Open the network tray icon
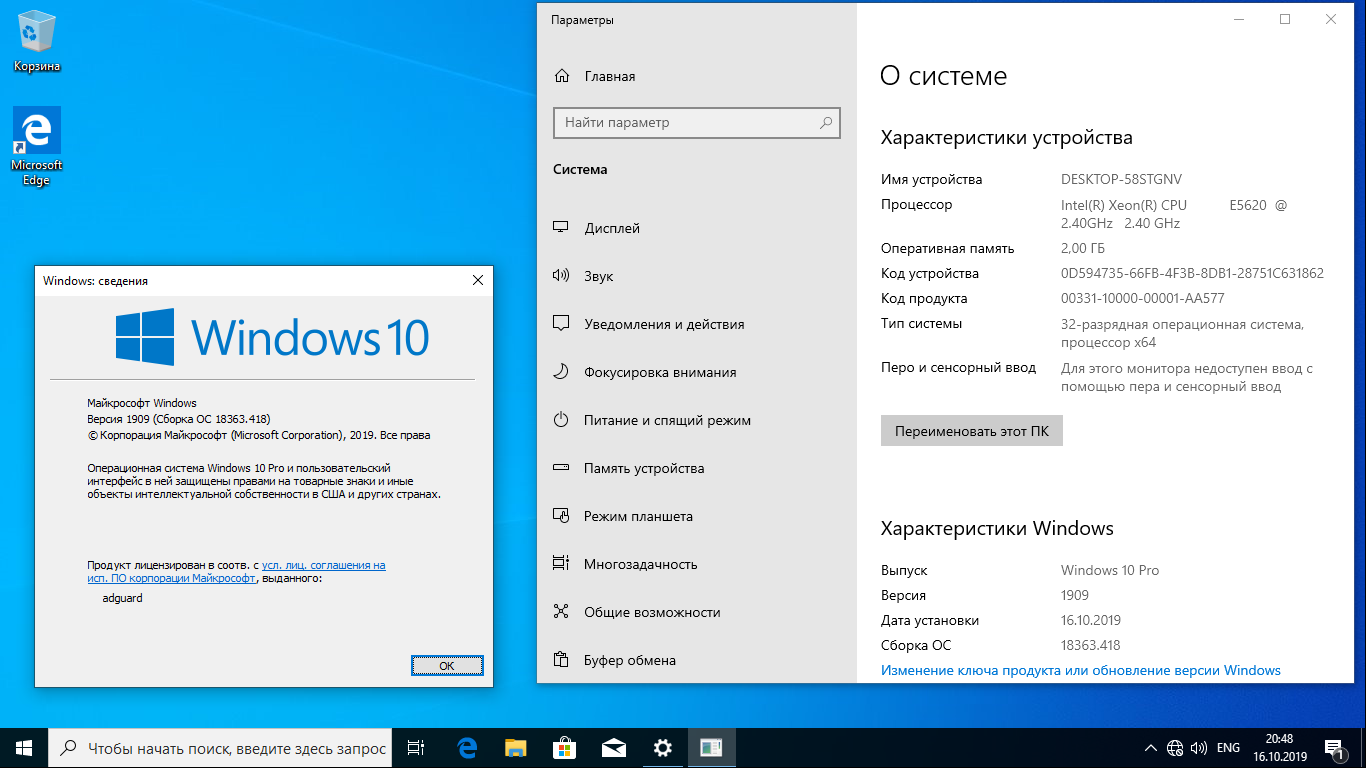The height and width of the screenshot is (768, 1366). [1175, 747]
